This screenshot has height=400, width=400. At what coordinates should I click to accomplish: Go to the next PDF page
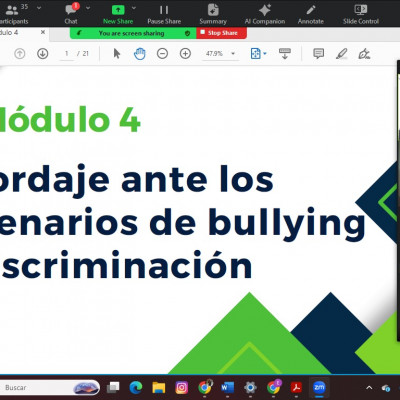pos(43,53)
